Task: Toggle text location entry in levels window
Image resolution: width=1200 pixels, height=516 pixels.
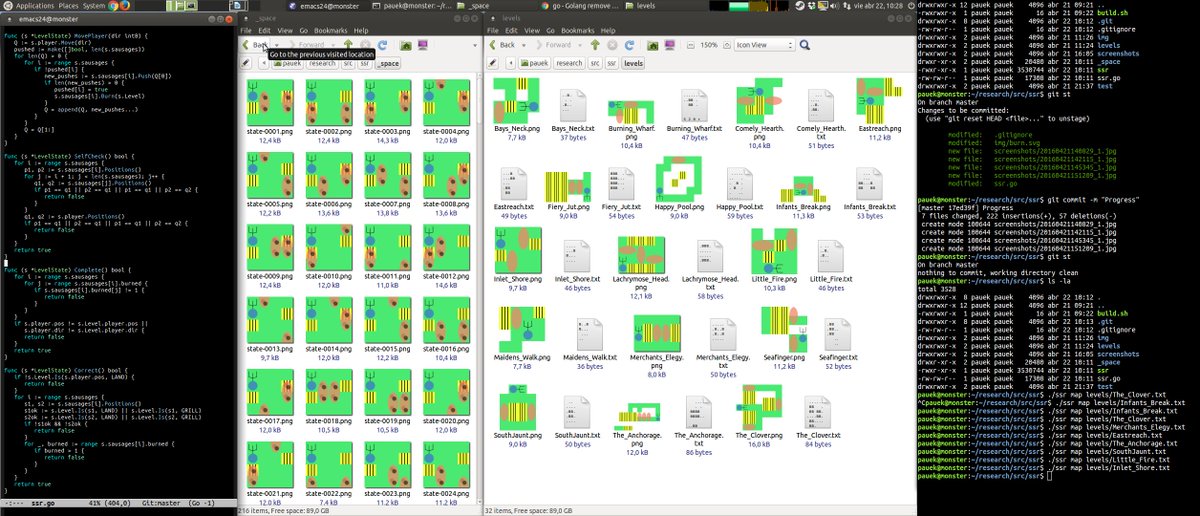Action: point(492,63)
